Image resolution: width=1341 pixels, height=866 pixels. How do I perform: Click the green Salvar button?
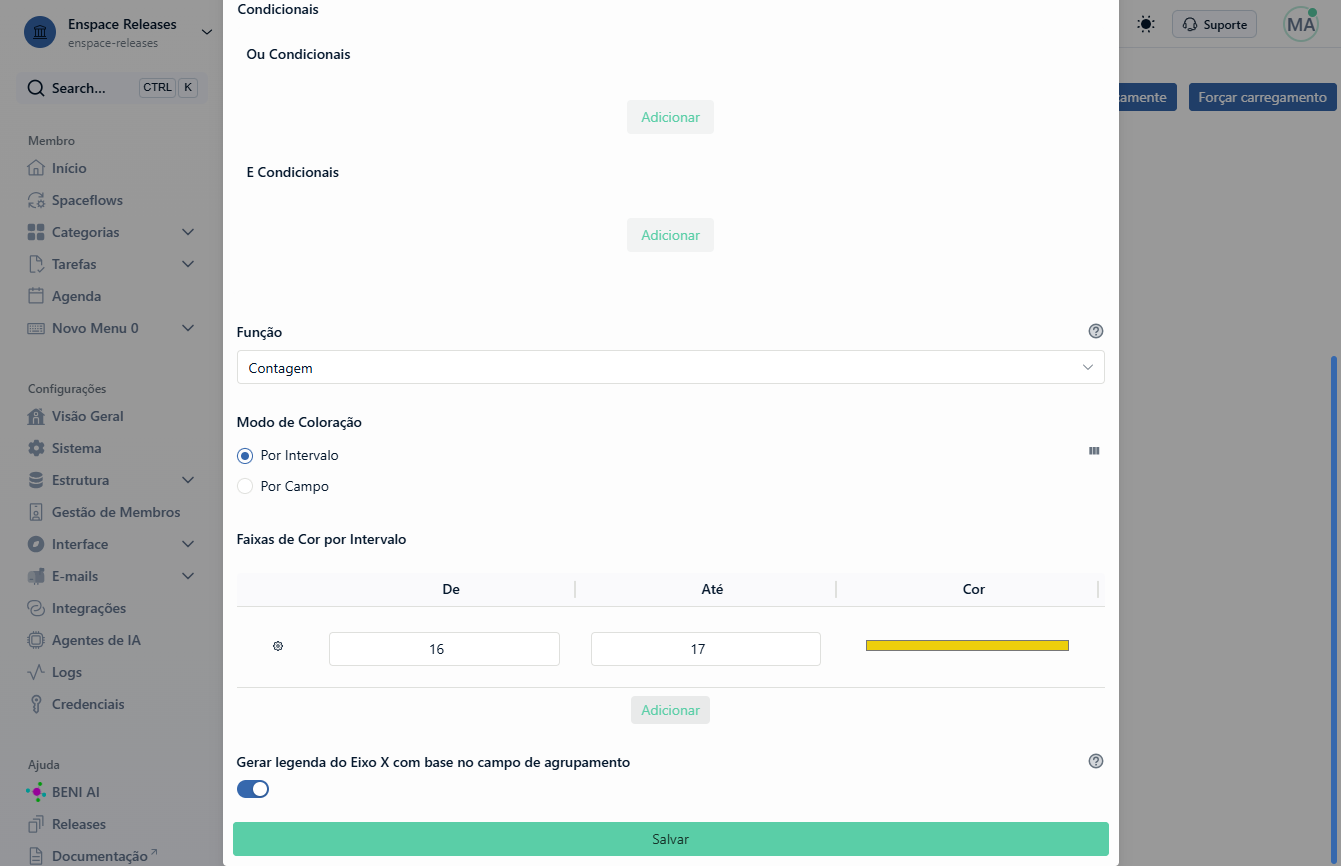point(670,839)
